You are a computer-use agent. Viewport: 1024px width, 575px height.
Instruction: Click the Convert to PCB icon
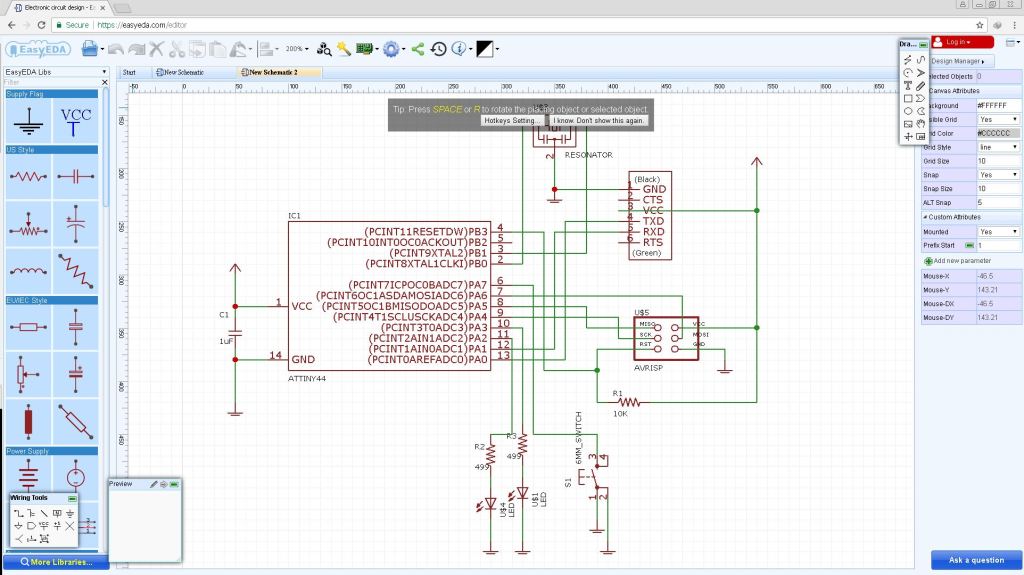click(x=364, y=48)
